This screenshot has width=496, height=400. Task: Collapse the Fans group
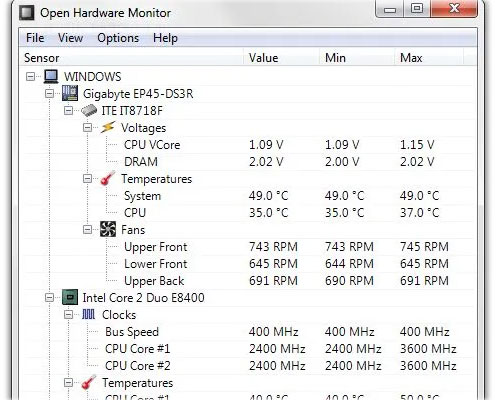tap(87, 230)
